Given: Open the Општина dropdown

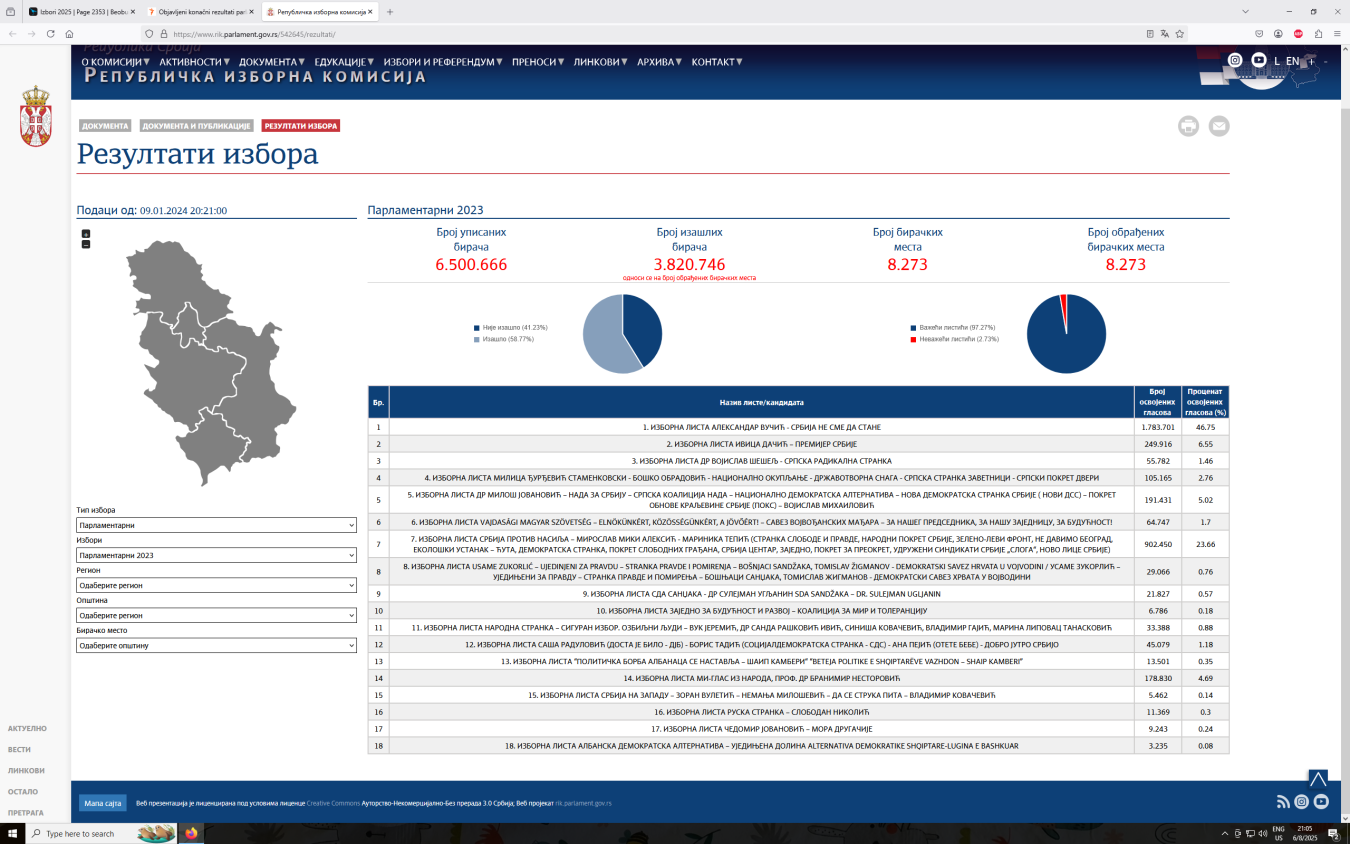Looking at the screenshot, I should [x=216, y=615].
